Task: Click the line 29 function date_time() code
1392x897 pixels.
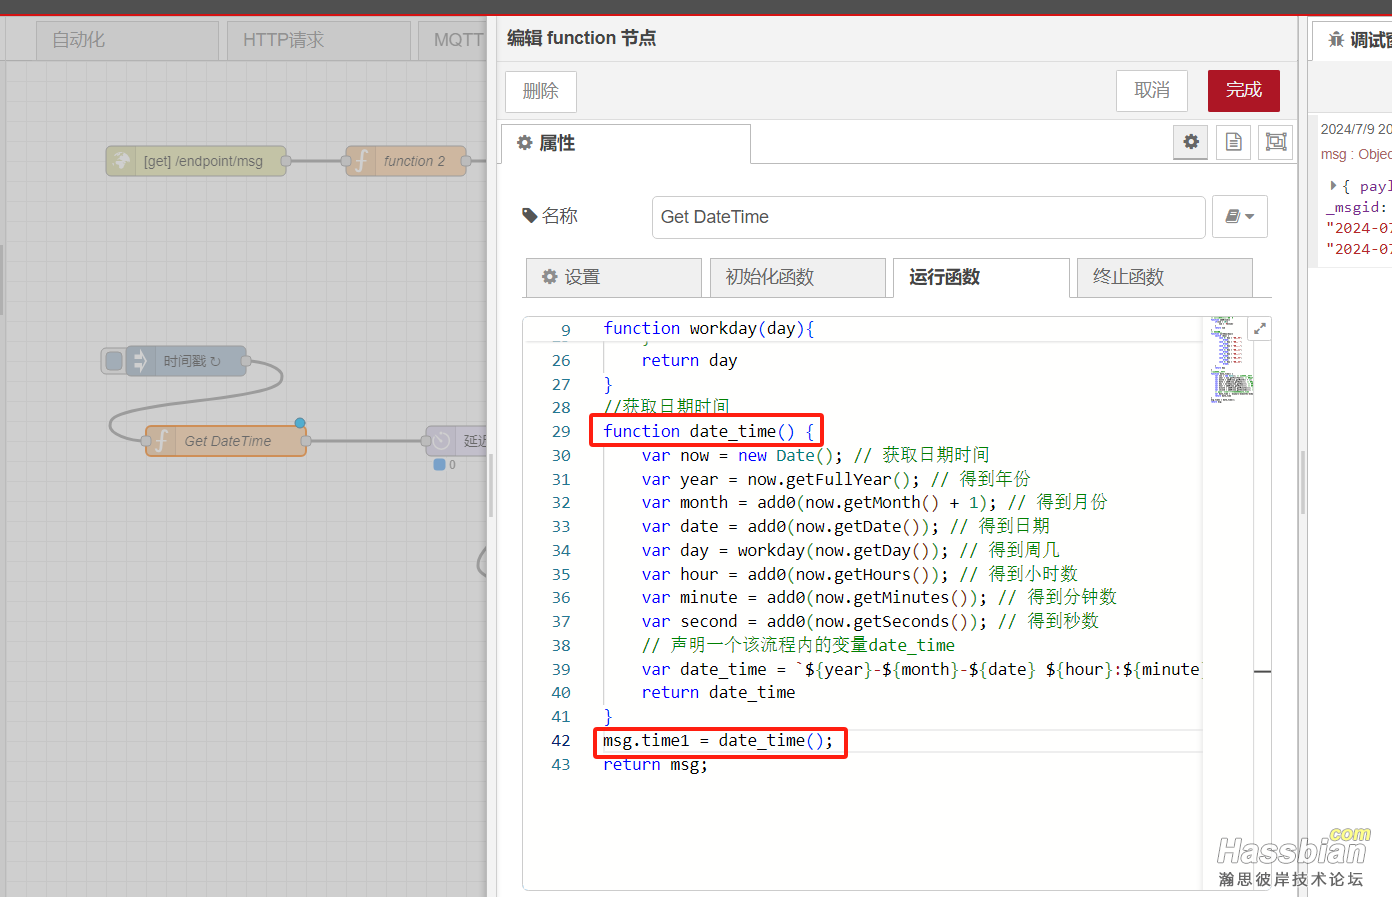Action: click(x=709, y=431)
